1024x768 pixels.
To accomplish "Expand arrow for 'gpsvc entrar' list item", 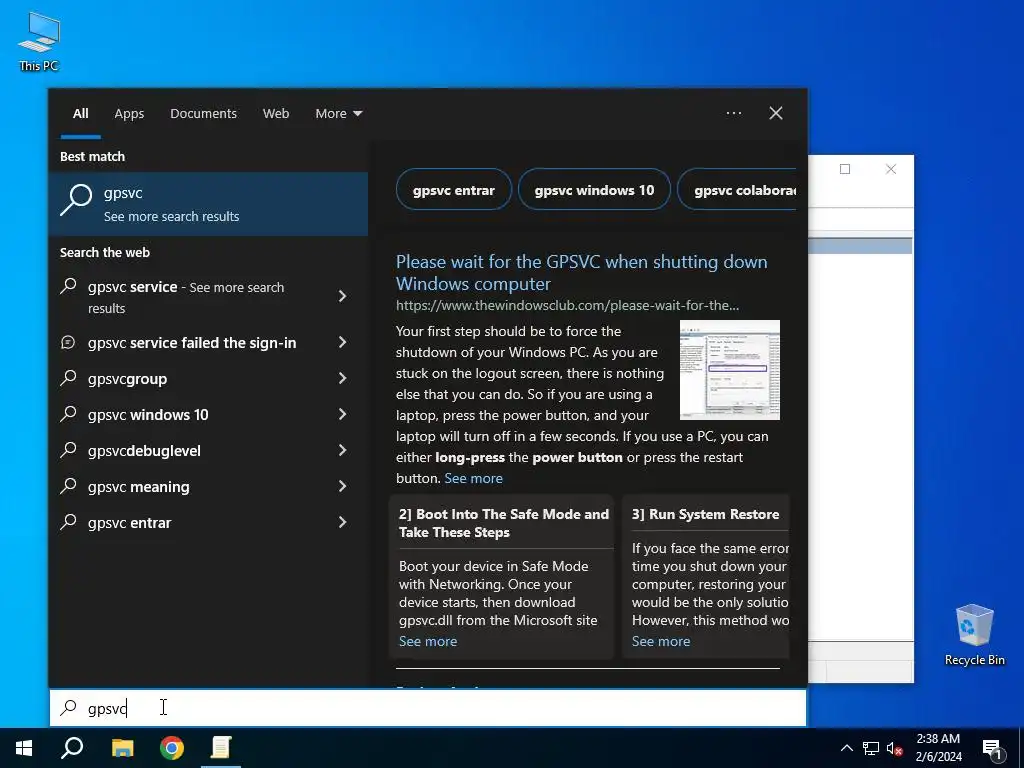I will click(343, 522).
